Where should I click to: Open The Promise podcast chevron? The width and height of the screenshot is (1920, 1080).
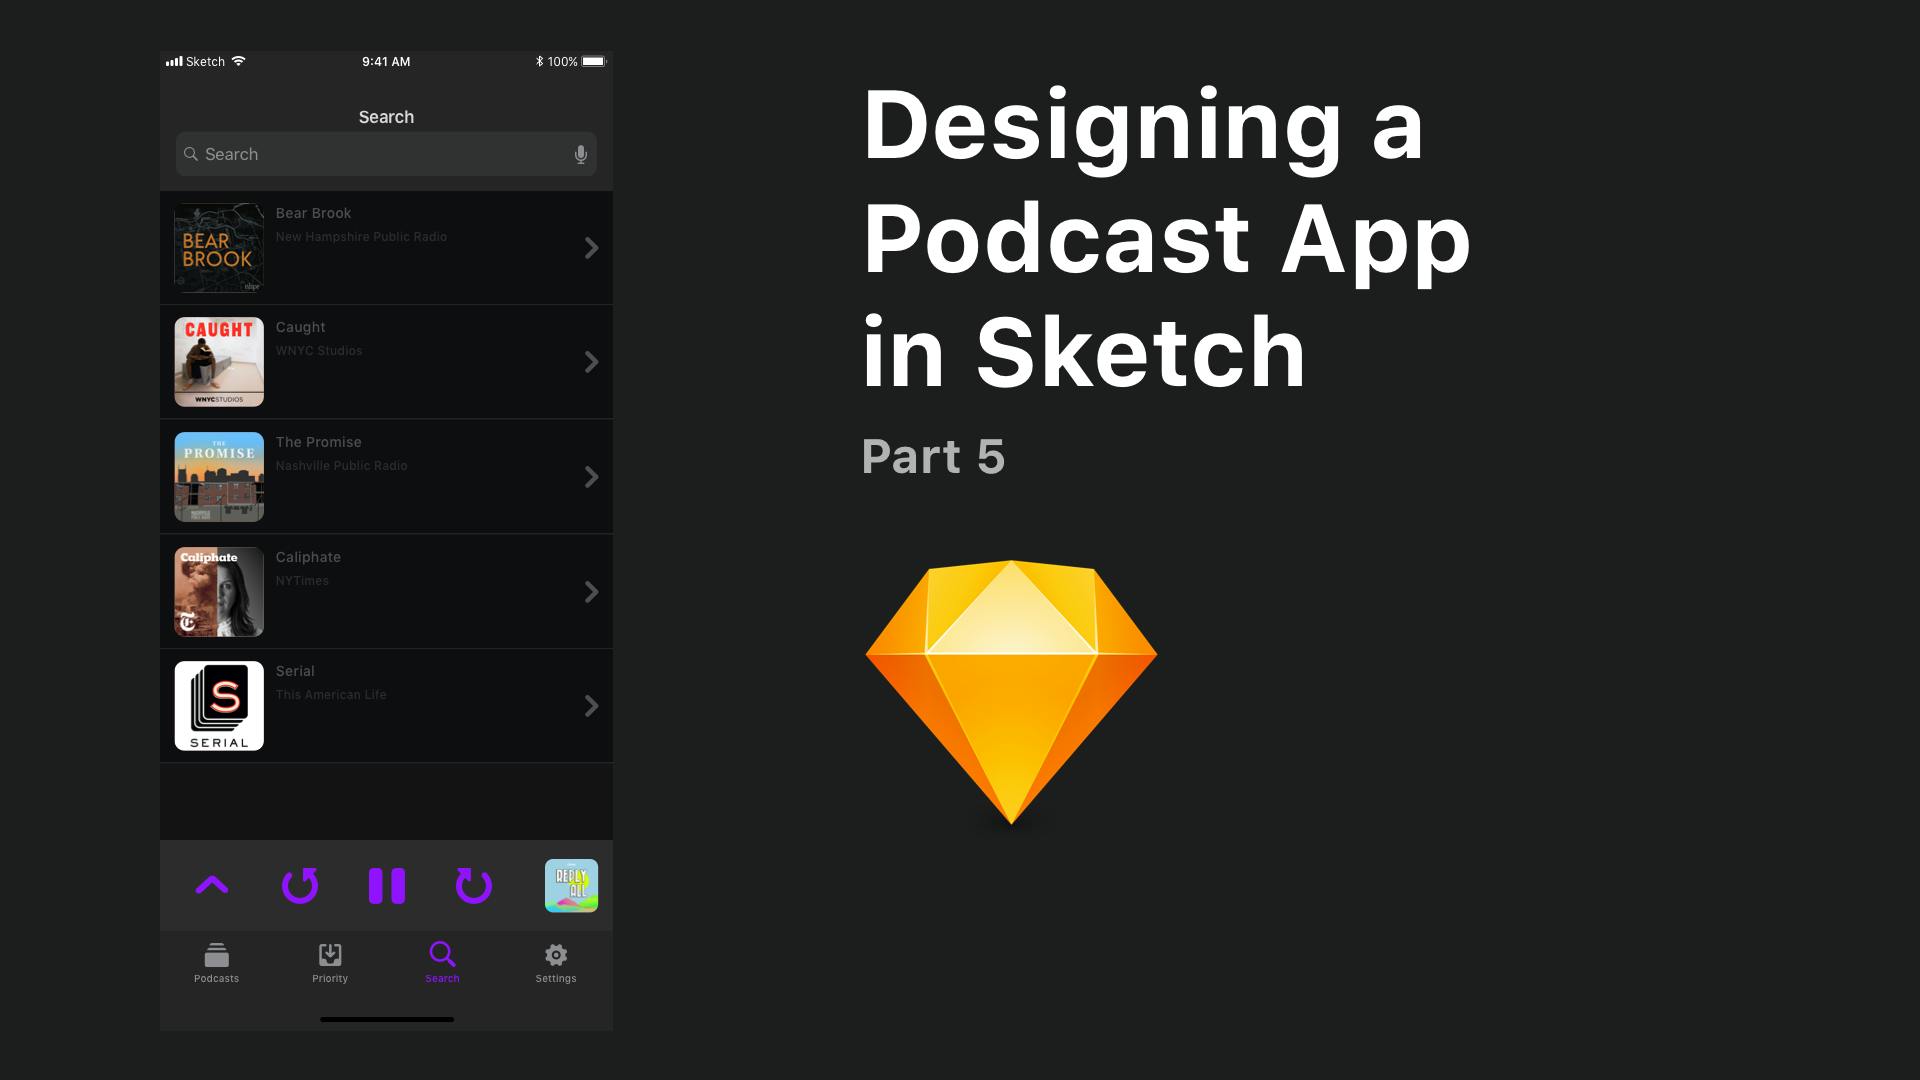point(591,477)
